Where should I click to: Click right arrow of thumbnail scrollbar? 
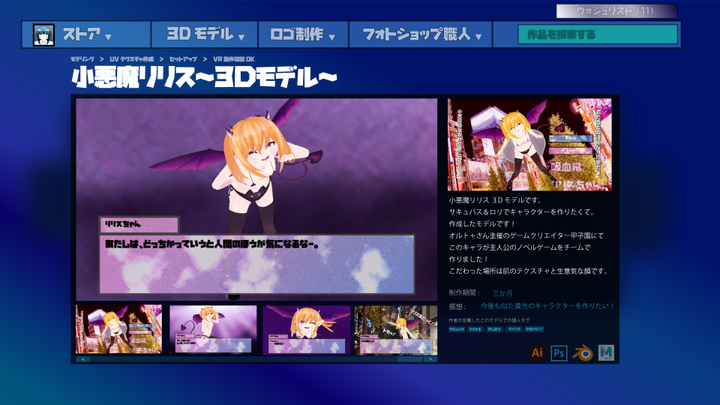tap(430, 360)
